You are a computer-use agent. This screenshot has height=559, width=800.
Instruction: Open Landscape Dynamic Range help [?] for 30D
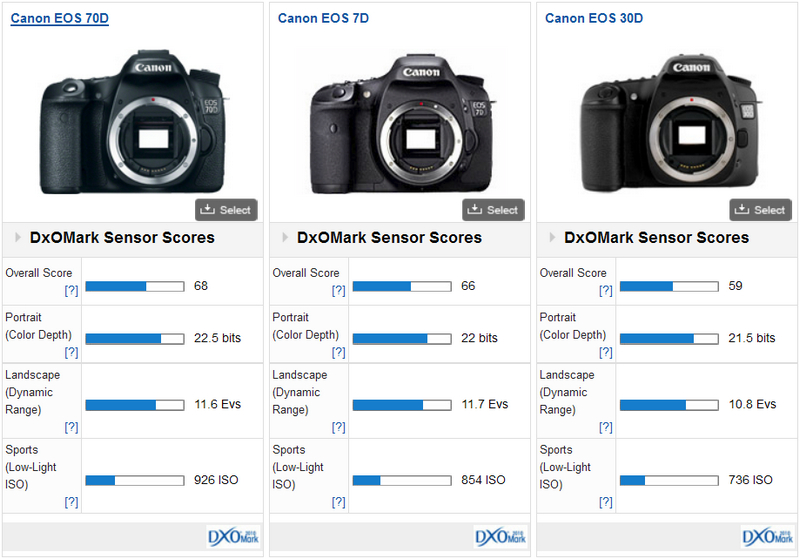coord(606,427)
